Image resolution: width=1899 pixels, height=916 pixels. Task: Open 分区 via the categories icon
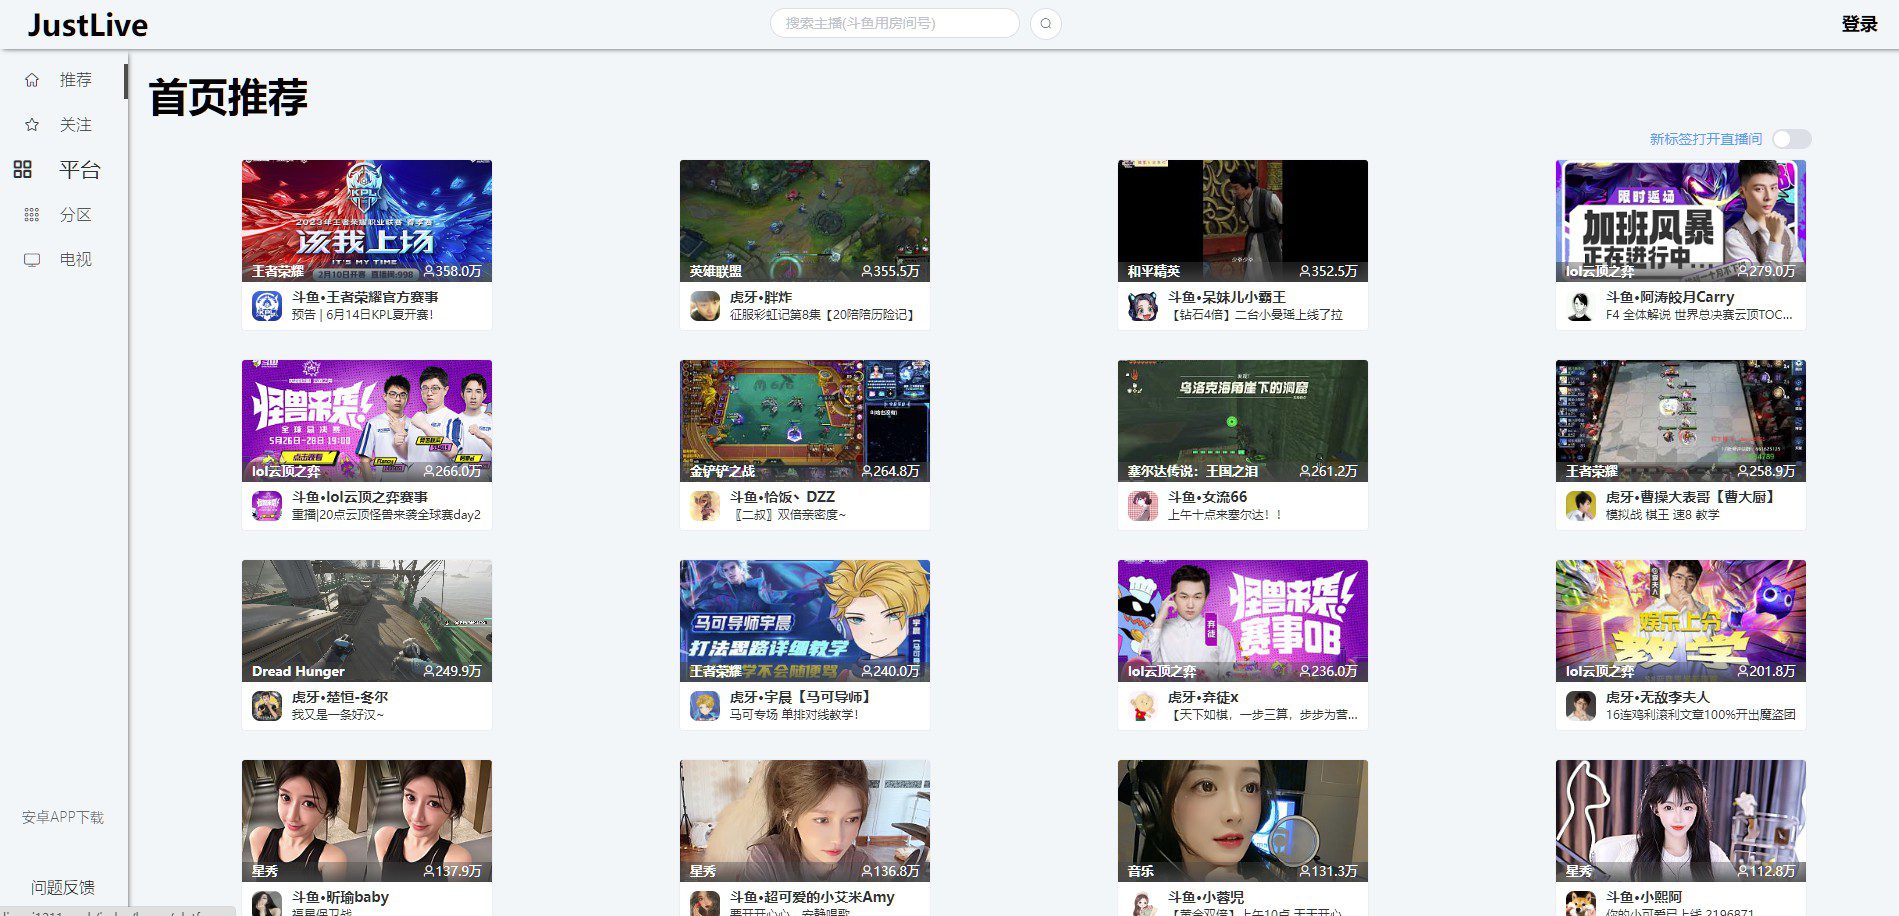click(x=31, y=215)
